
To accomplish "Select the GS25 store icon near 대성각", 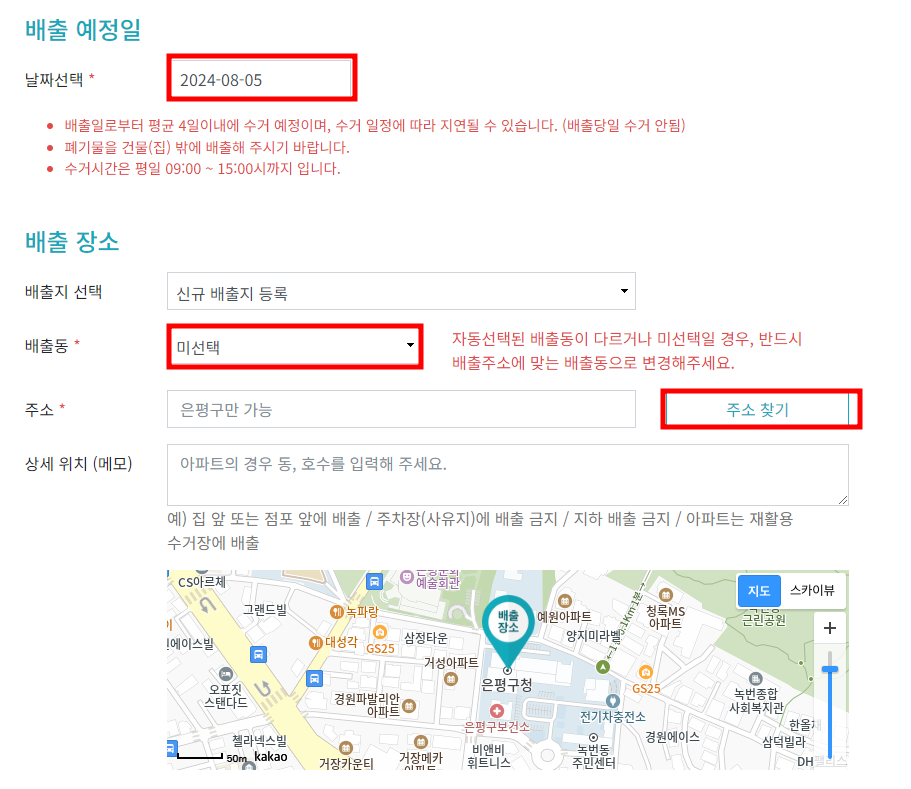I will tap(380, 632).
